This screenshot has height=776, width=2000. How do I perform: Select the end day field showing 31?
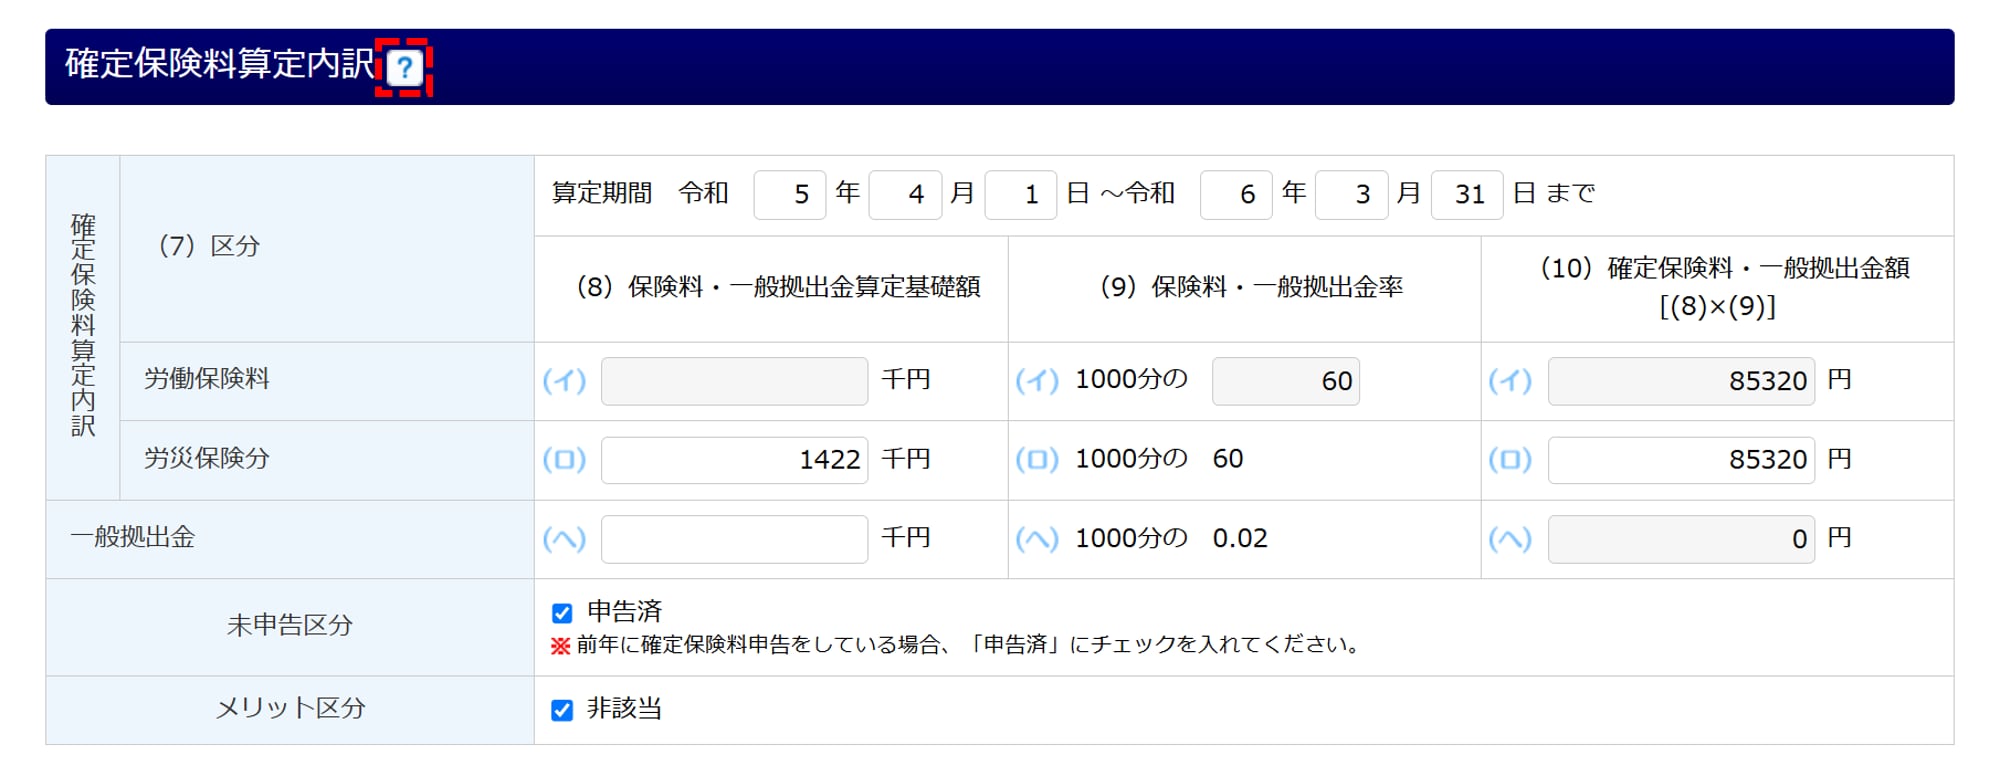(1467, 194)
